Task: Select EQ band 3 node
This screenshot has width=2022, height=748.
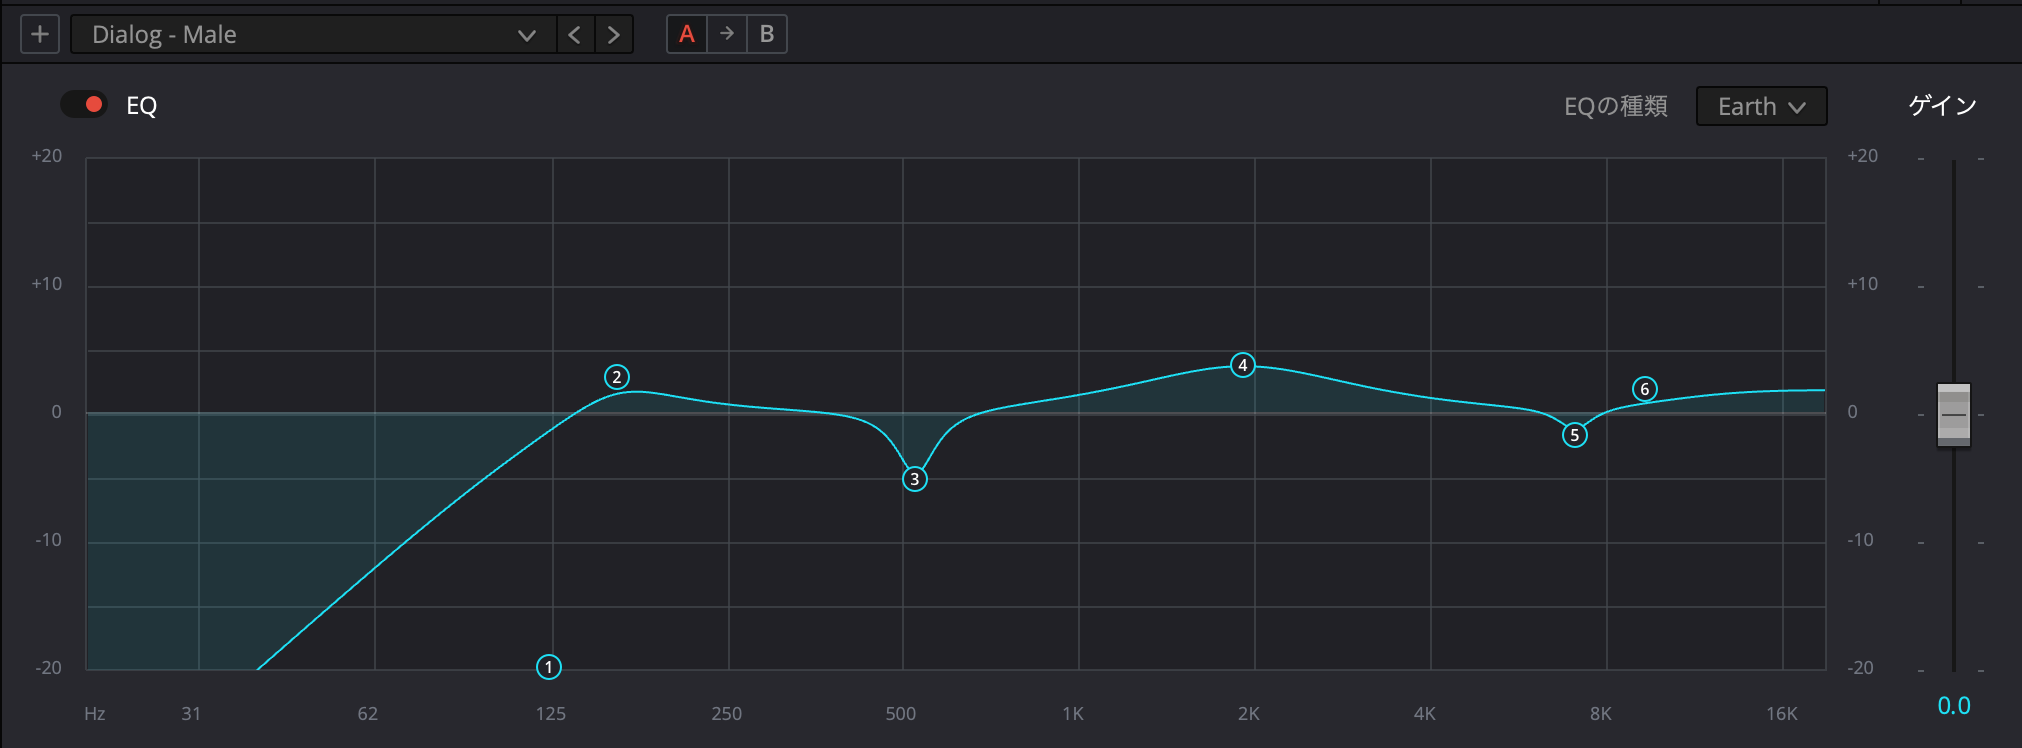Action: (914, 479)
